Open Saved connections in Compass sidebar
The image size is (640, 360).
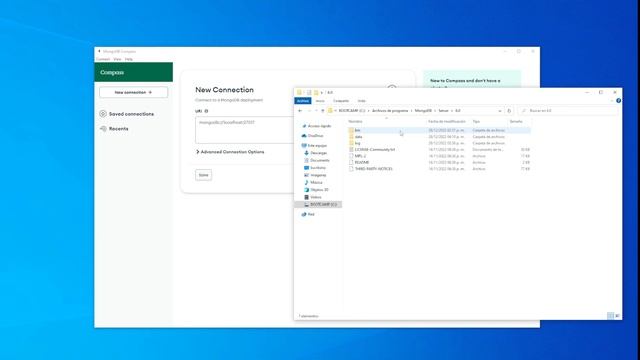127,114
